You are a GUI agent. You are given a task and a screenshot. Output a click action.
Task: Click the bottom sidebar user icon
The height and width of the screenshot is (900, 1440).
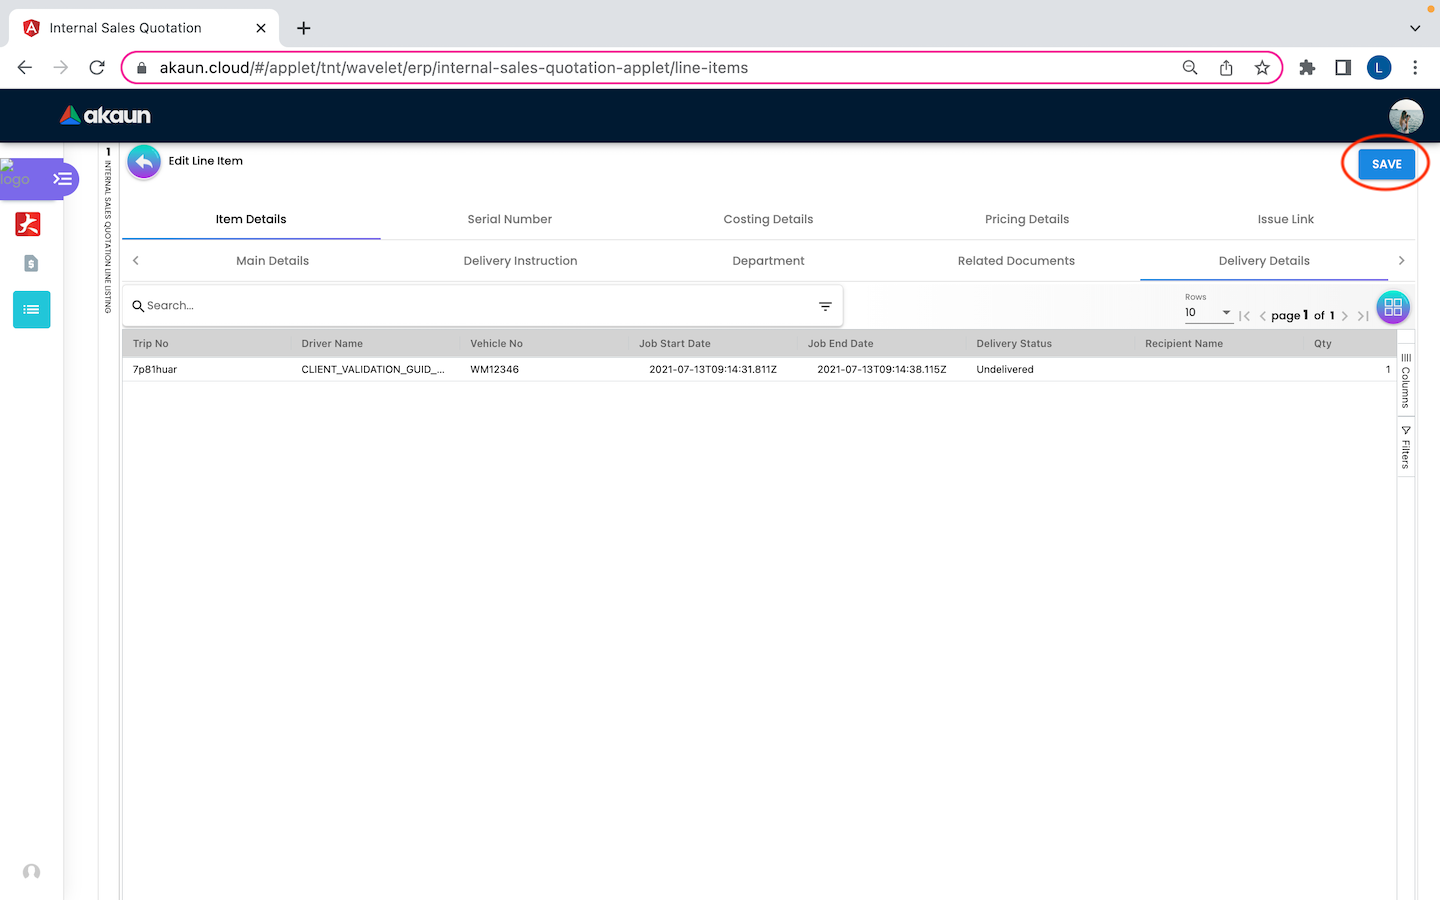[x=31, y=872]
